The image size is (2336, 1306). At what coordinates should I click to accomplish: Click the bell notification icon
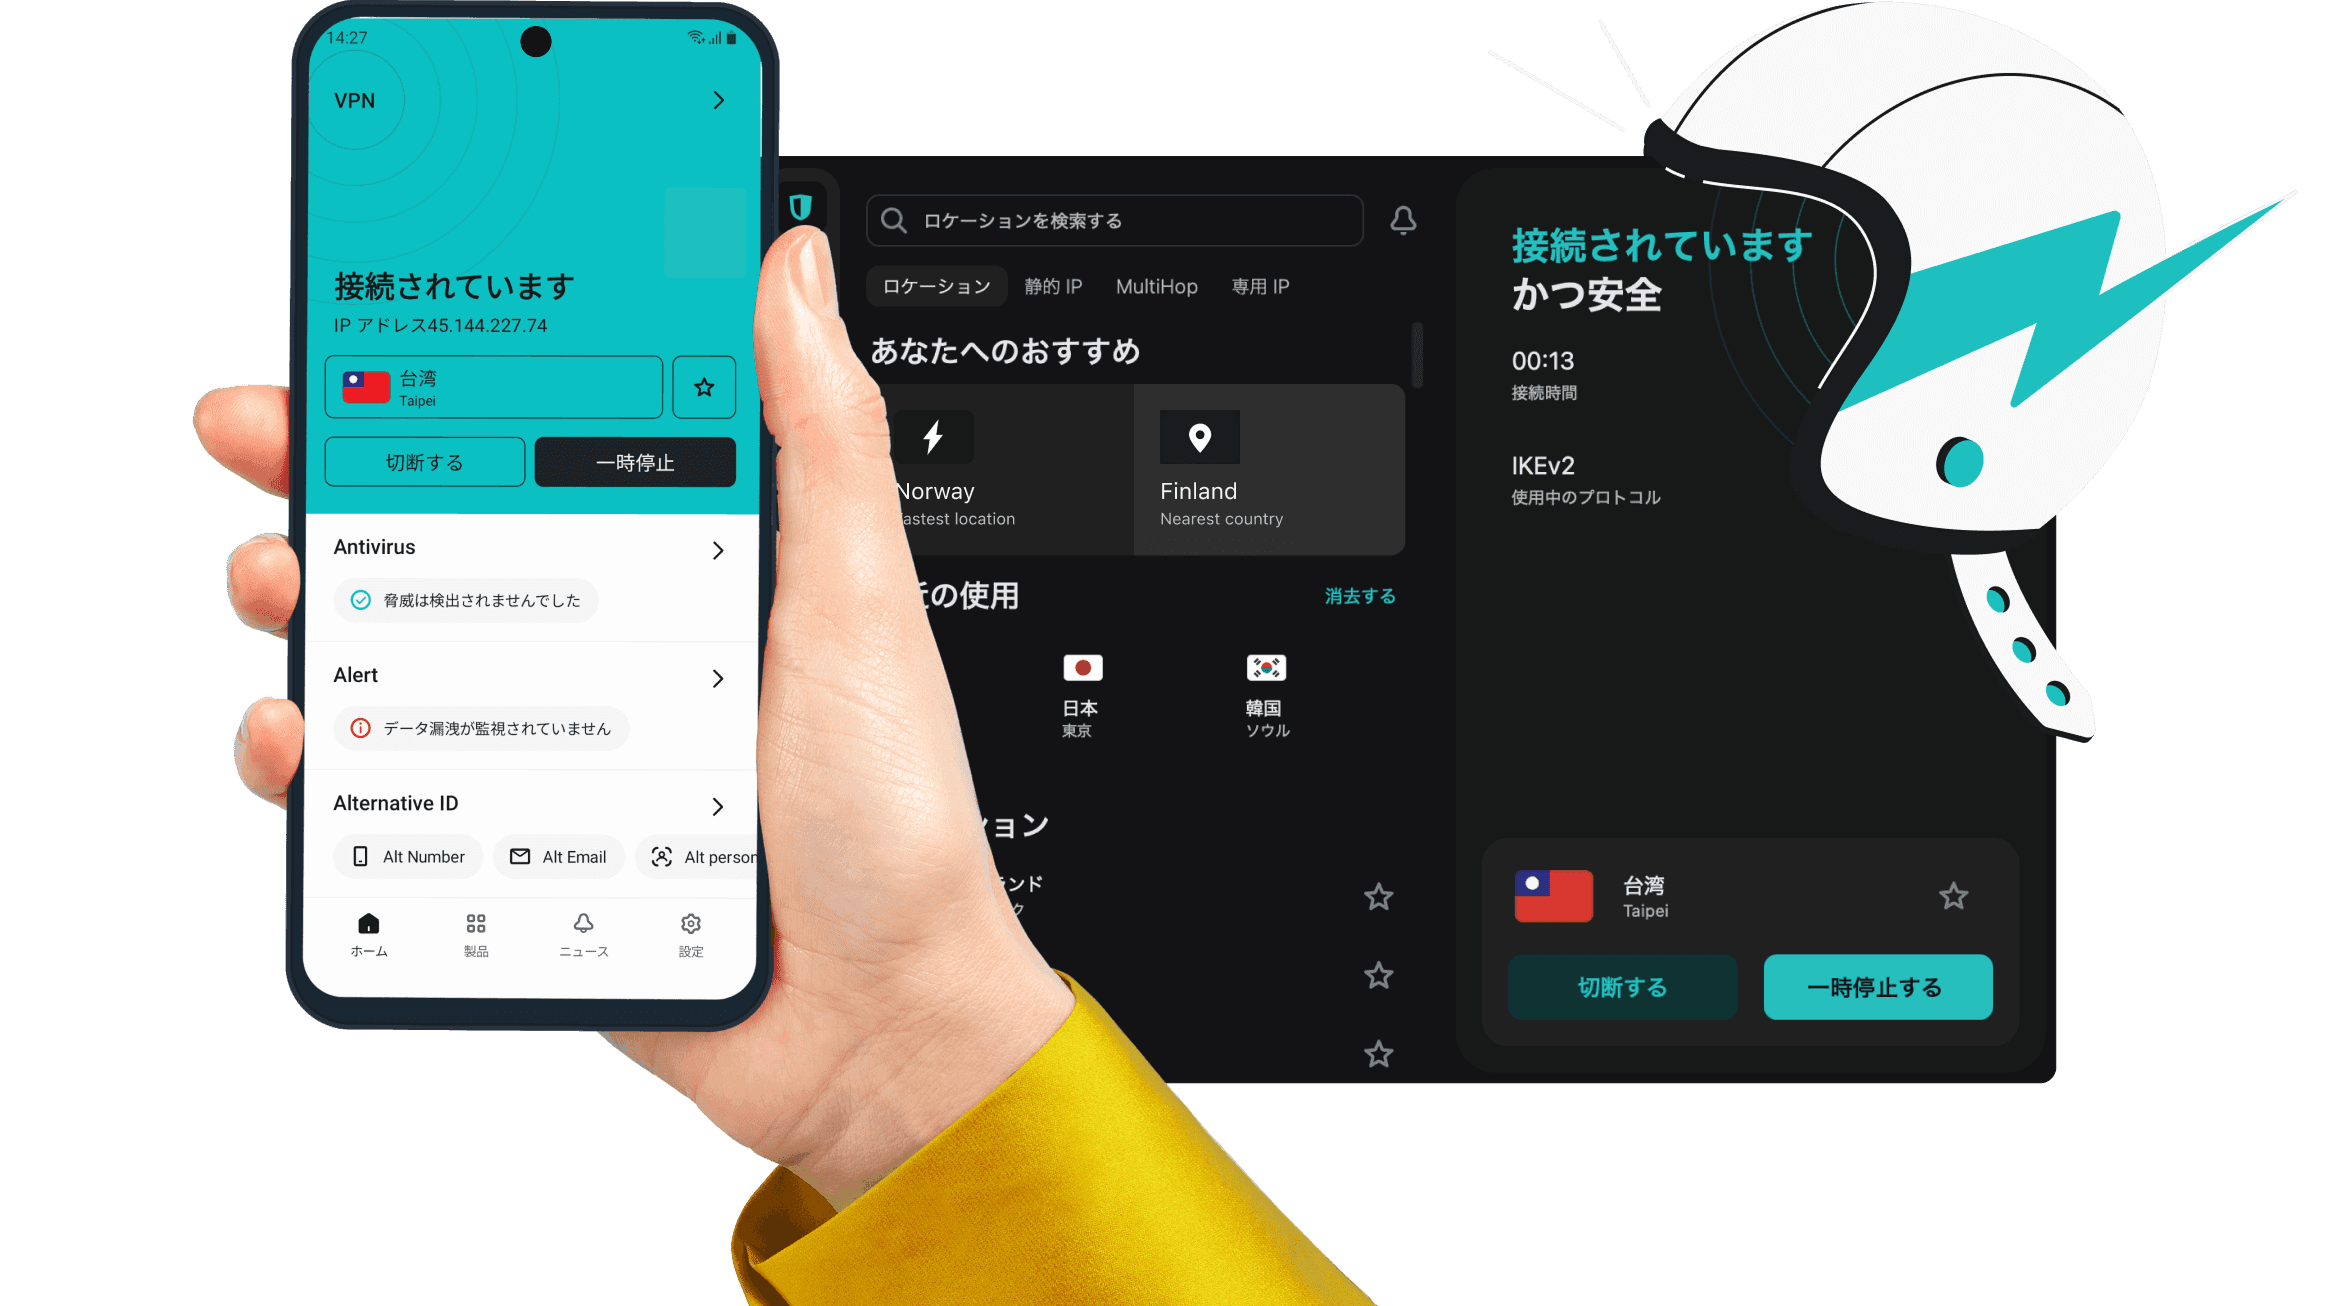1404,221
